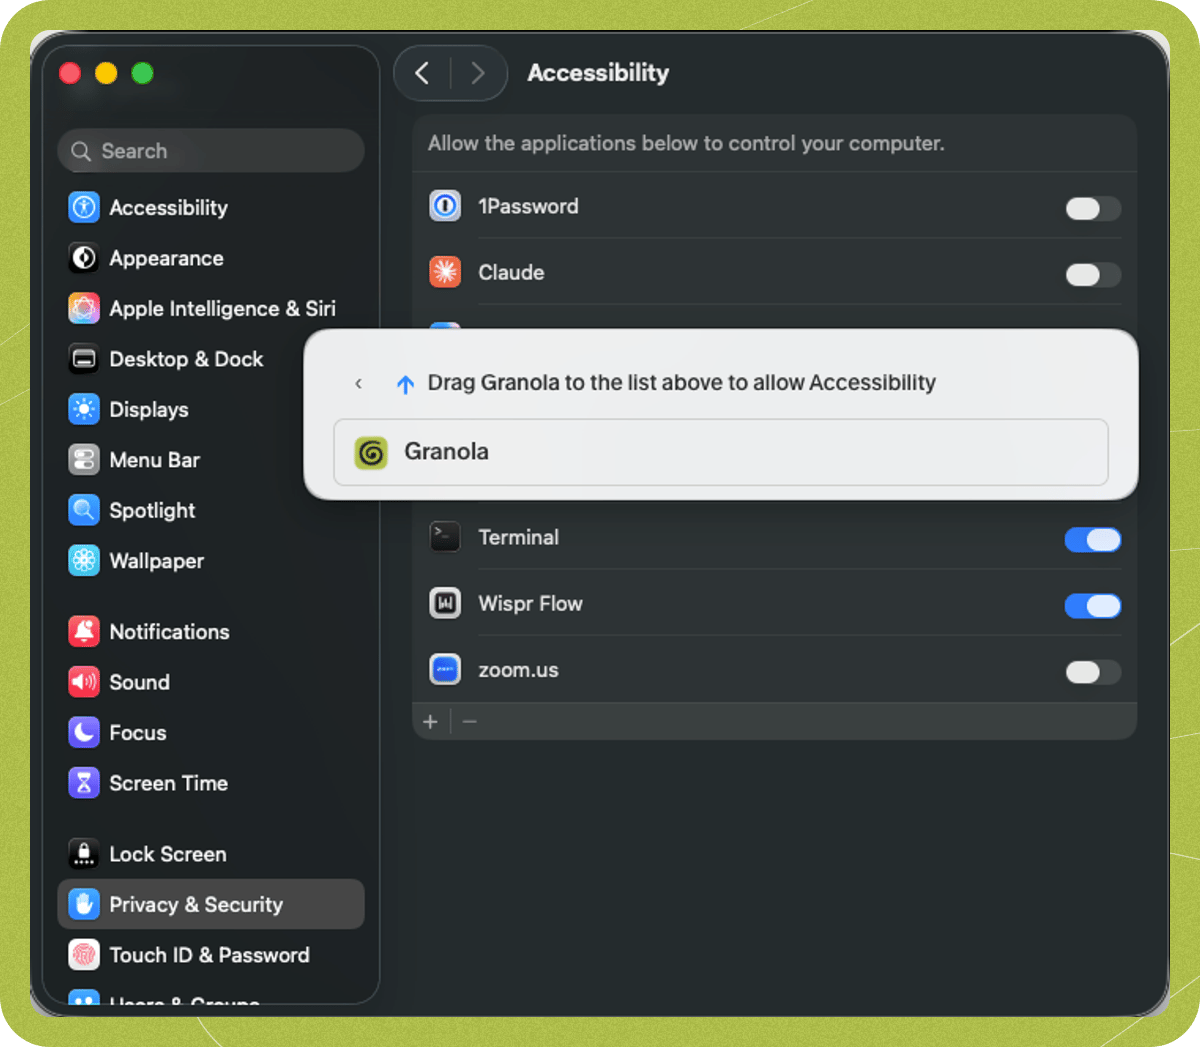The width and height of the screenshot is (1200, 1047).
Task: Click the 1Password app icon
Action: pyautogui.click(x=445, y=206)
